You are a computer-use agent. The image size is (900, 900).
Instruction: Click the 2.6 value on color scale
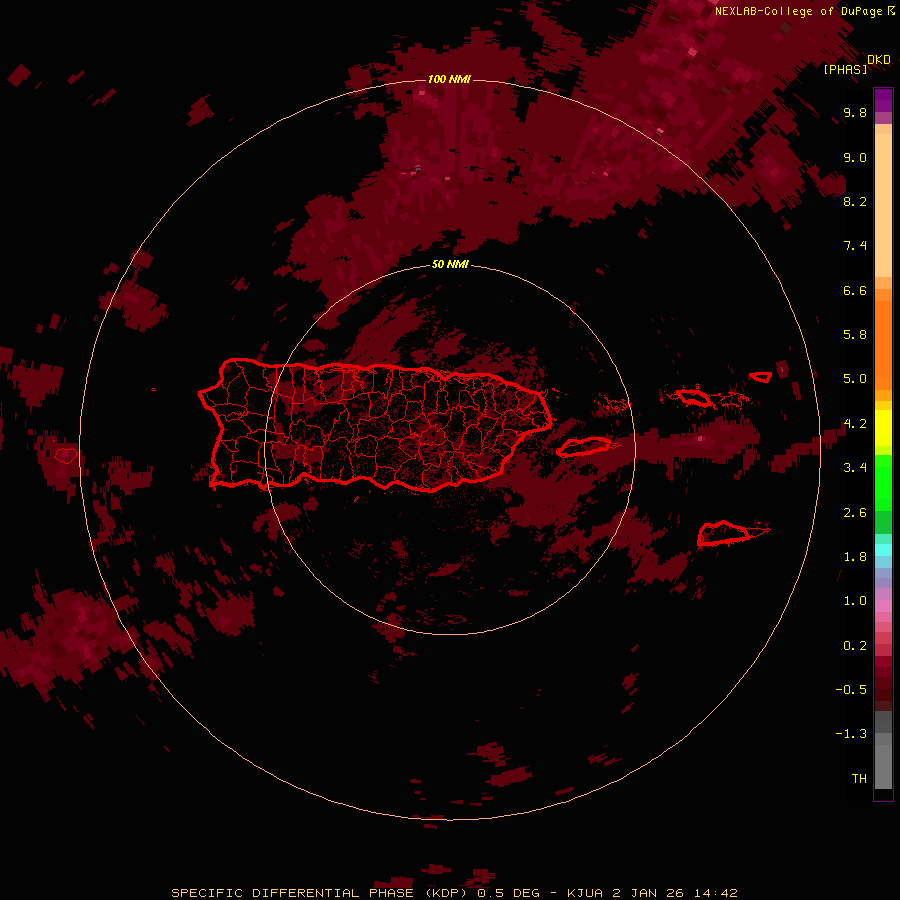tap(855, 513)
